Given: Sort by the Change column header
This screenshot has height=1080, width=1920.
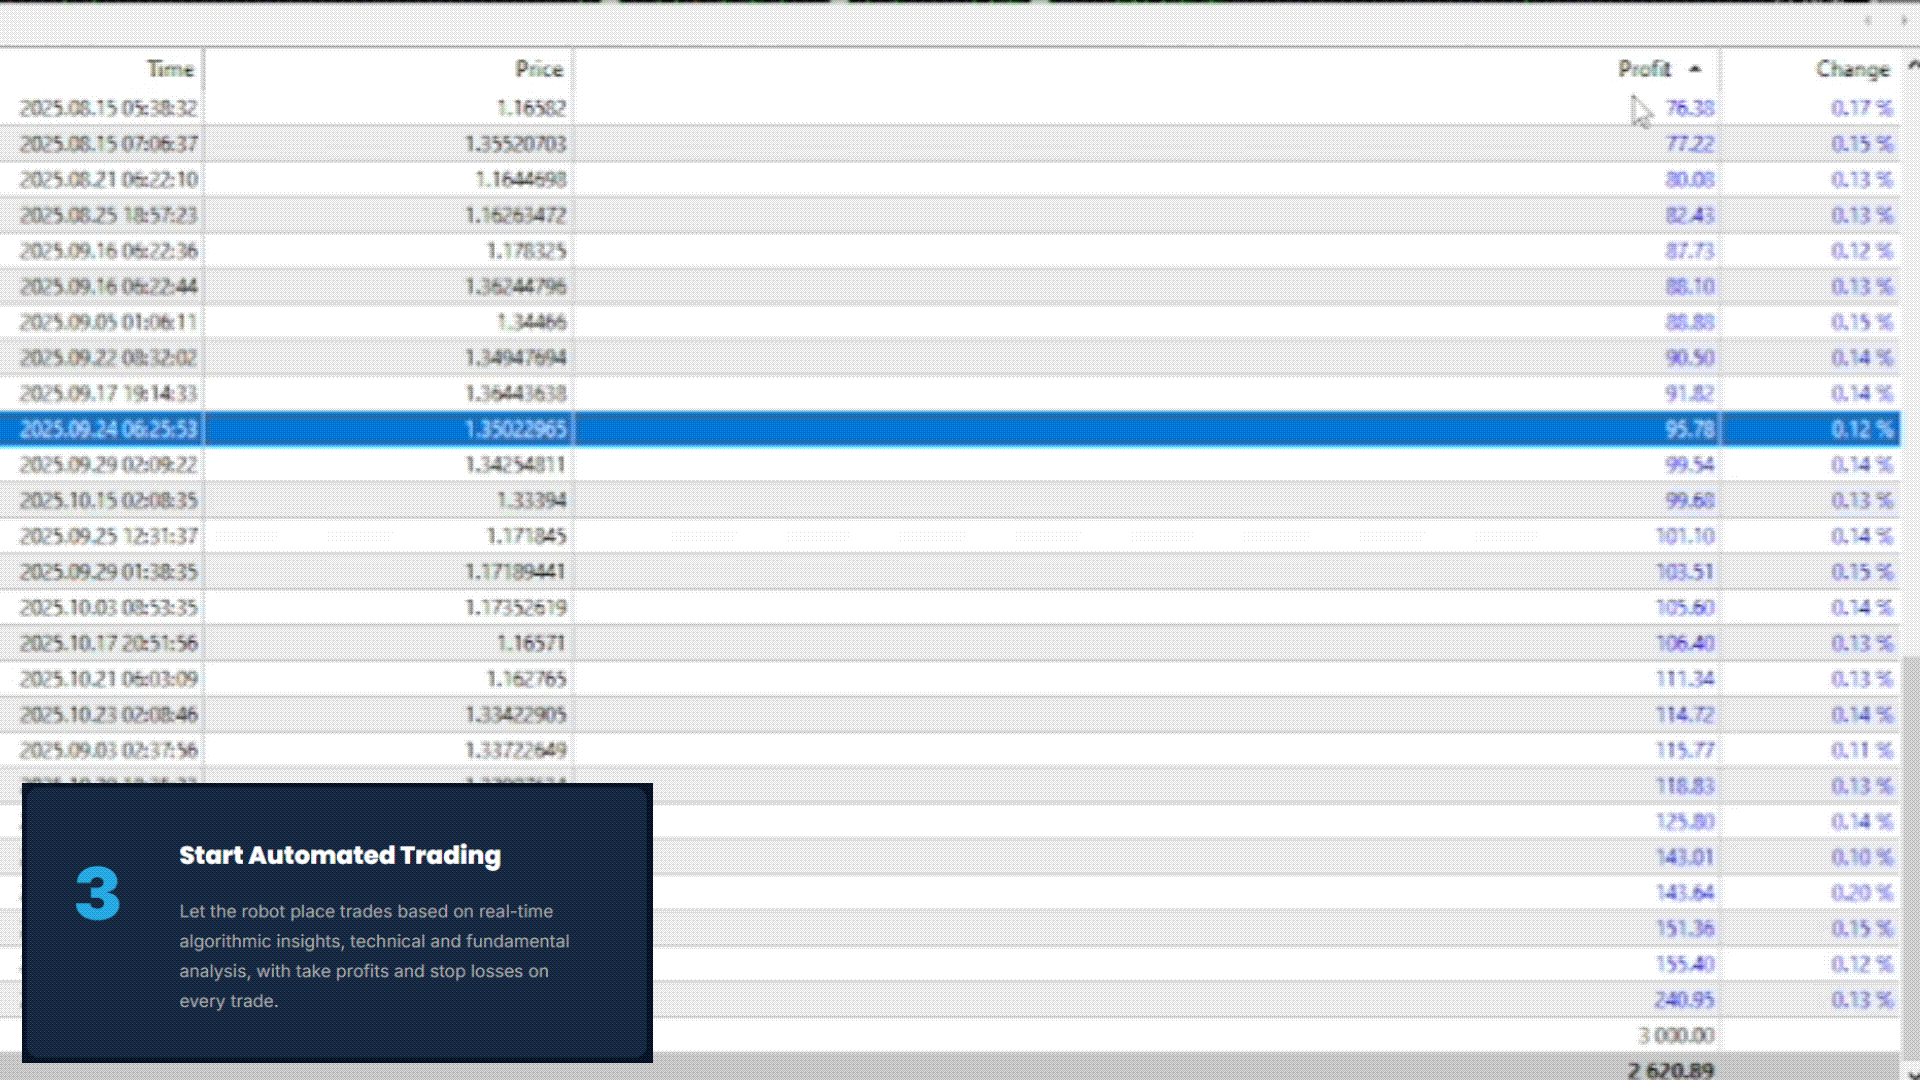Looking at the screenshot, I should pos(1852,69).
